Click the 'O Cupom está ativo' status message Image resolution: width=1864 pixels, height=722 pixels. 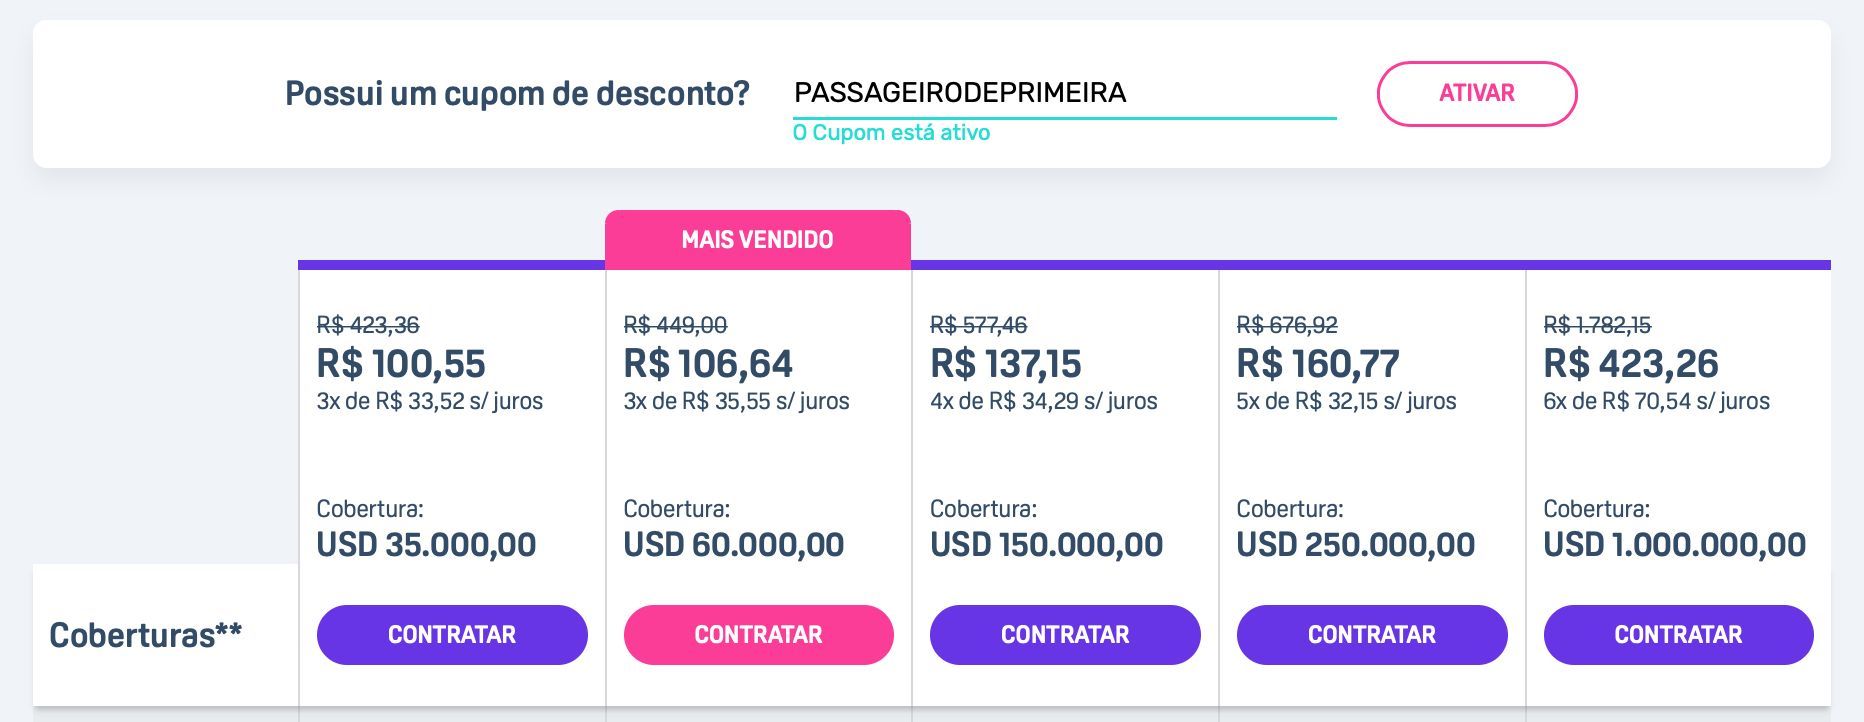[x=891, y=133]
